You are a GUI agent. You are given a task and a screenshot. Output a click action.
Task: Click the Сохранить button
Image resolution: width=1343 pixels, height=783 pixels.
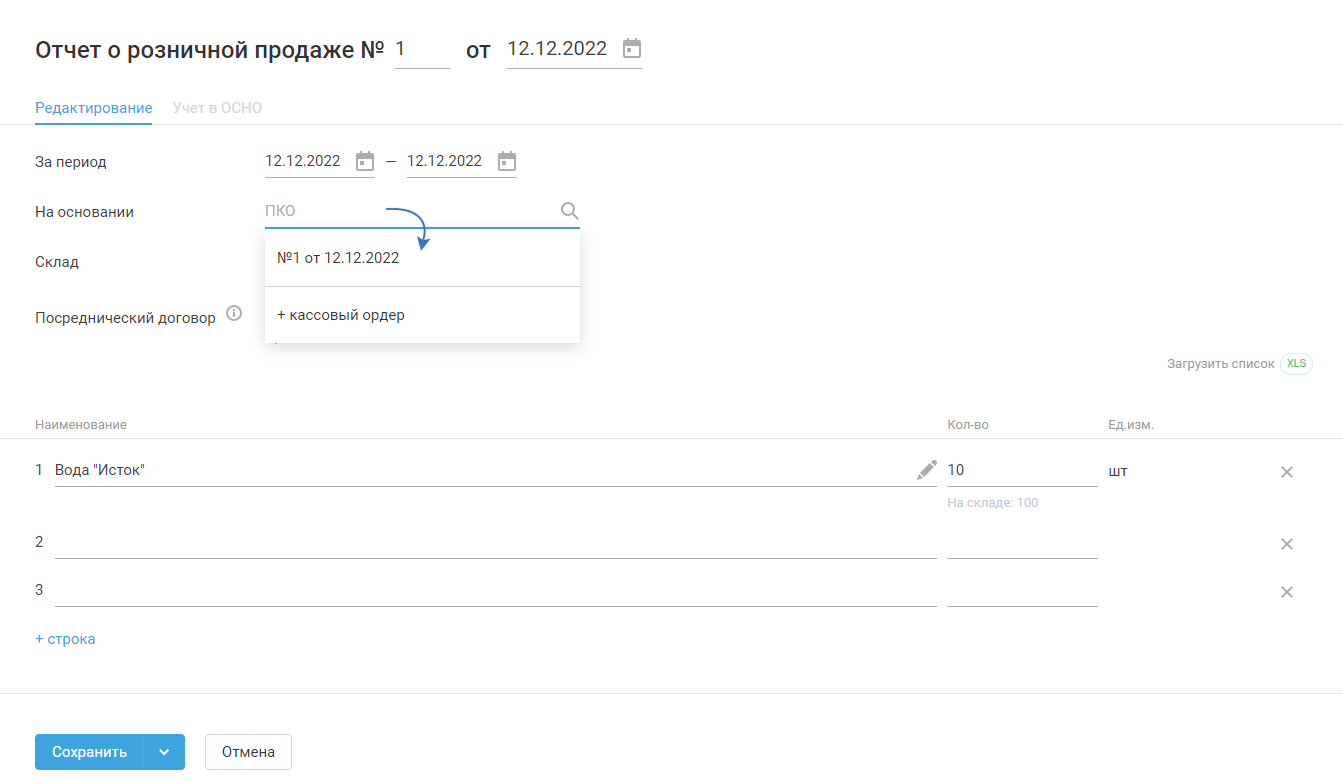(x=89, y=752)
